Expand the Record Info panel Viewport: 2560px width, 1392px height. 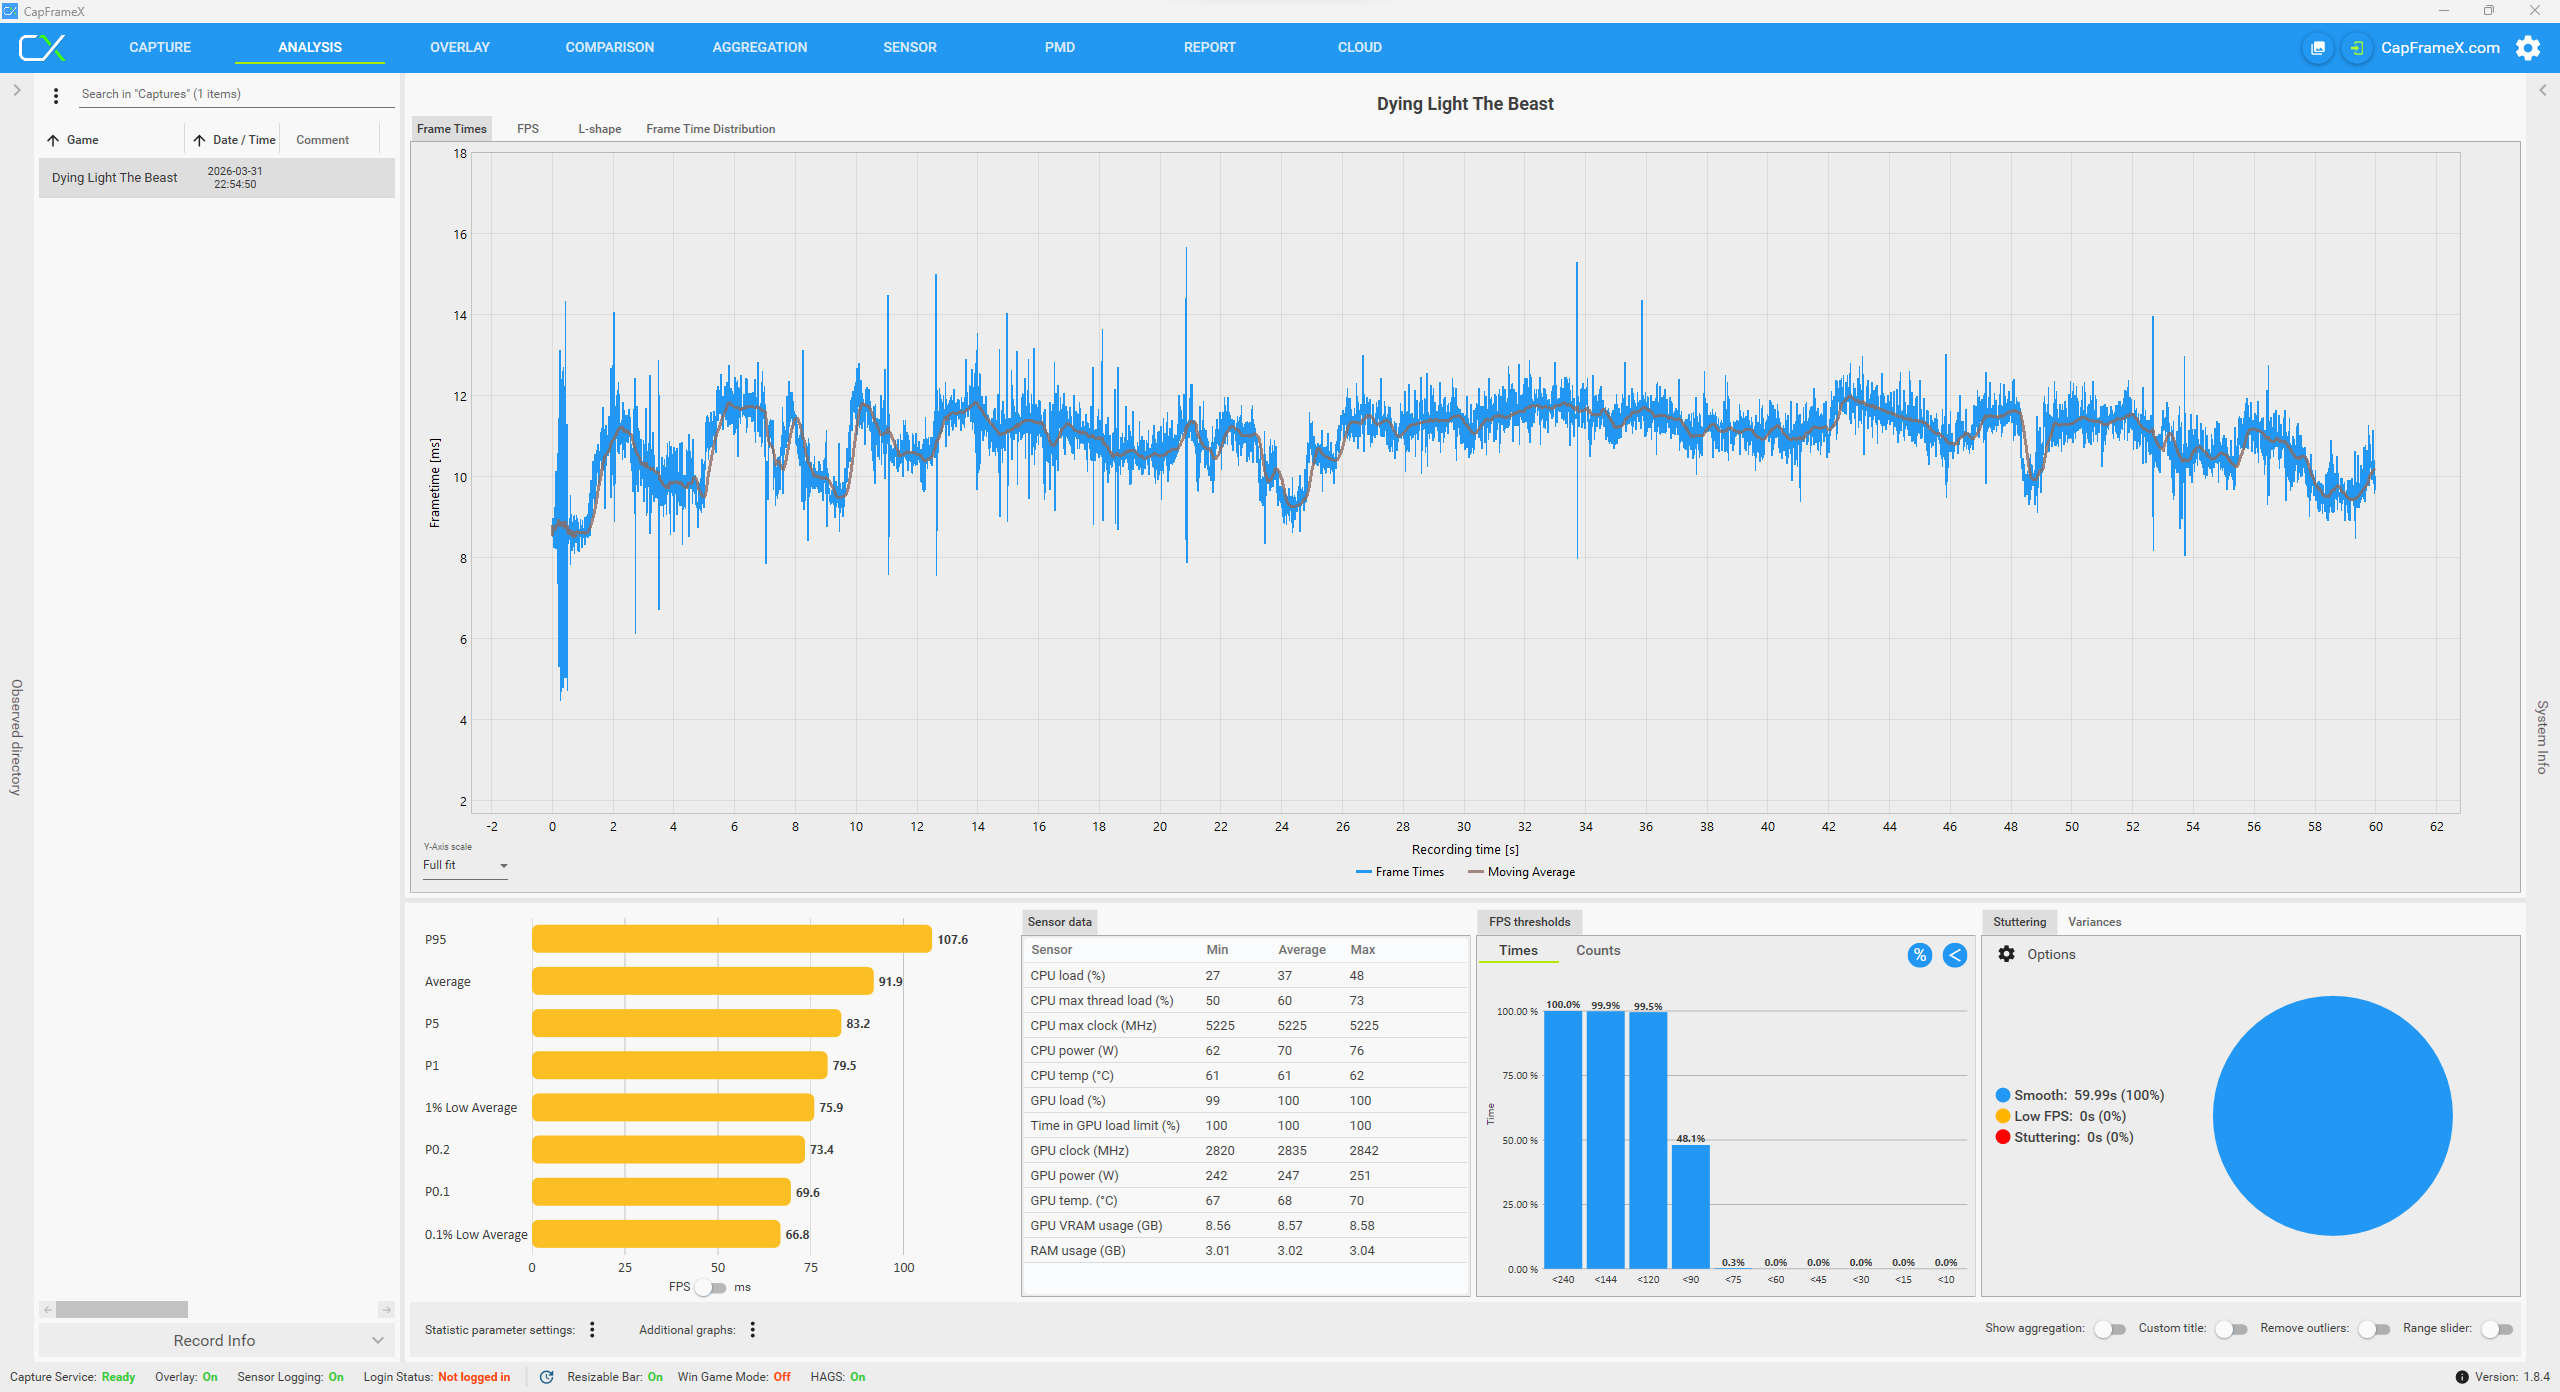[216, 1340]
